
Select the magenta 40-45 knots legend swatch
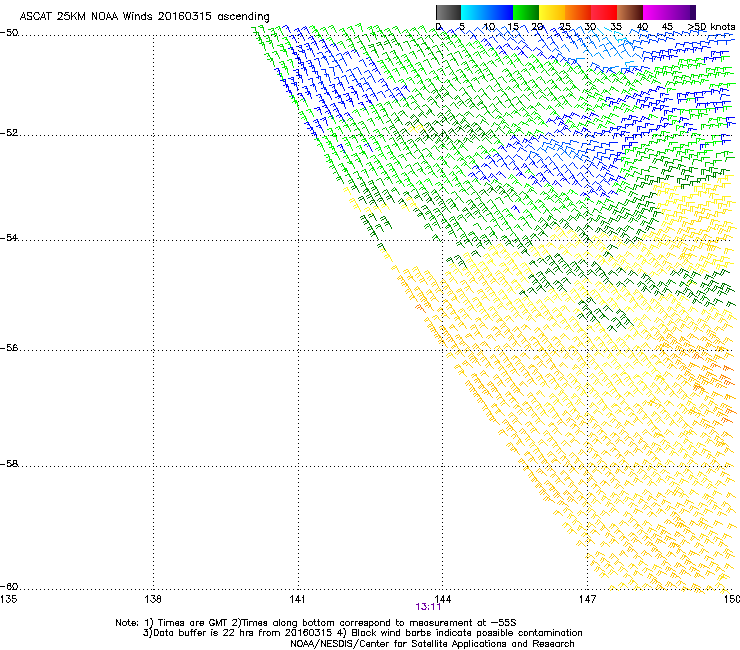point(656,12)
